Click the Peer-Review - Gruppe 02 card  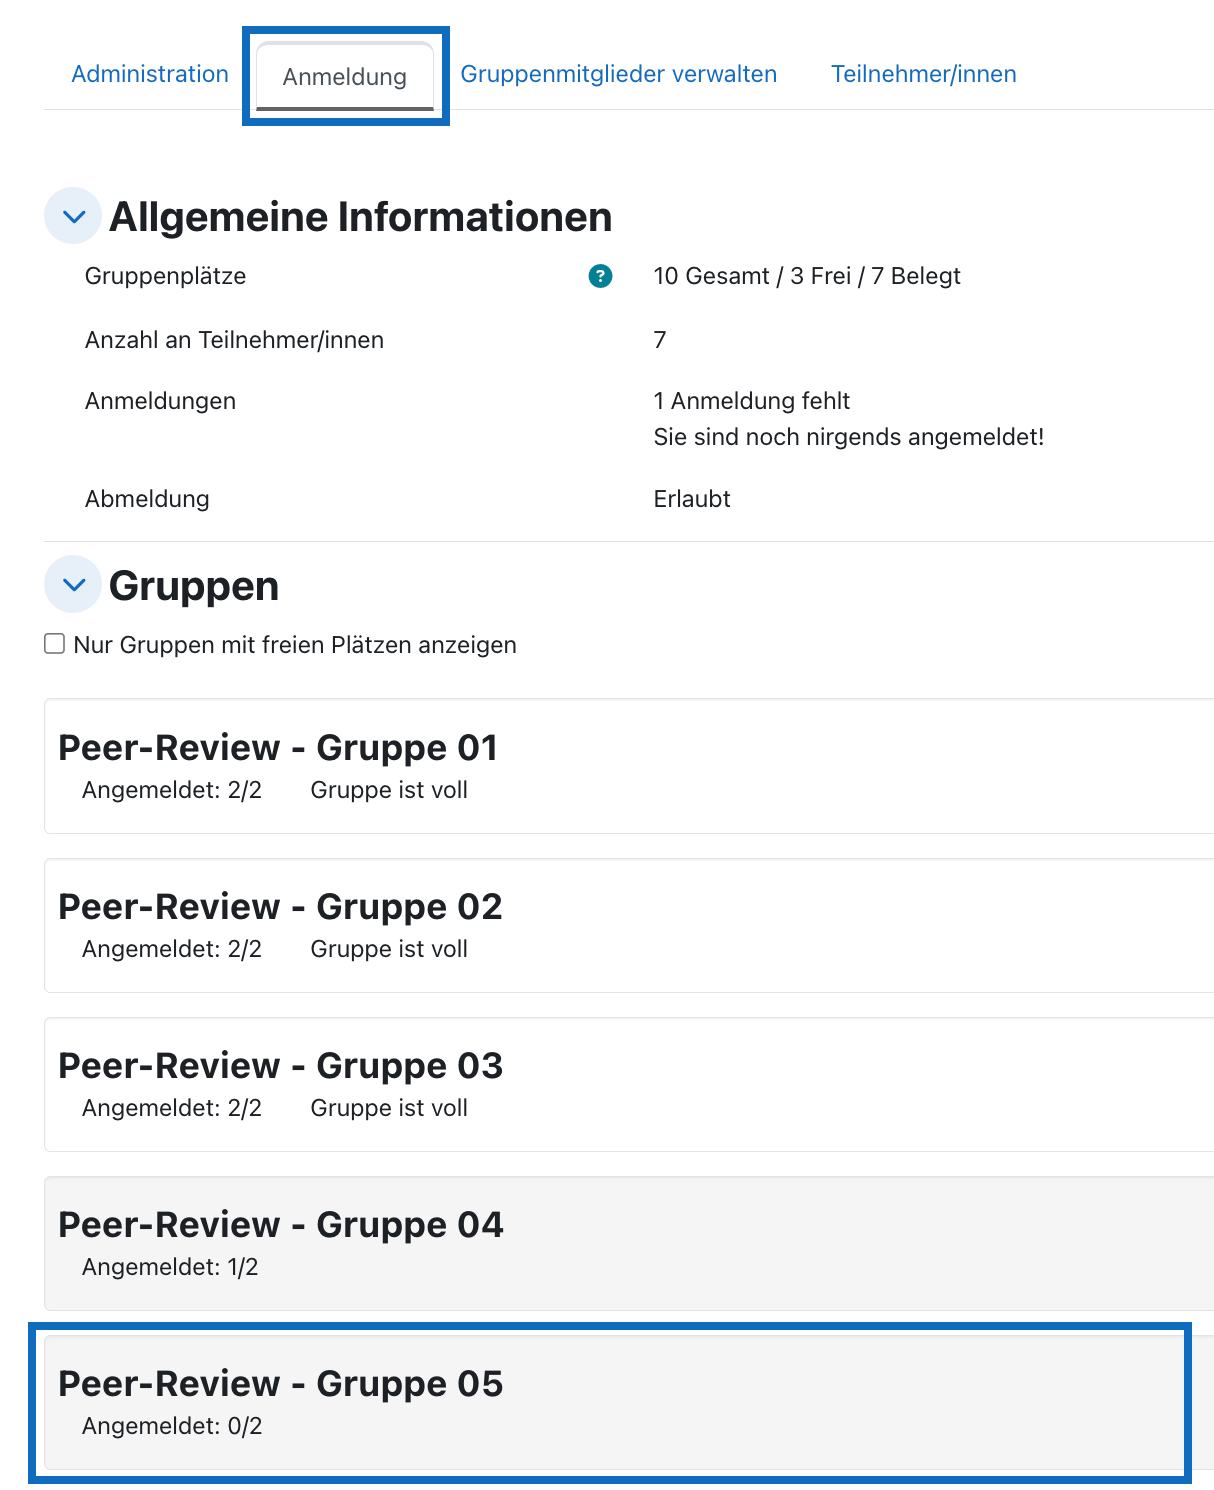tap(629, 925)
